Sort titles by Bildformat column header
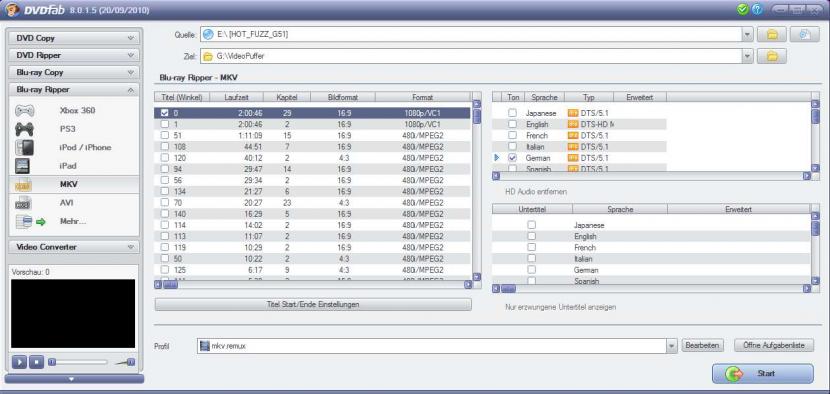This screenshot has height=394, width=830. (x=343, y=97)
